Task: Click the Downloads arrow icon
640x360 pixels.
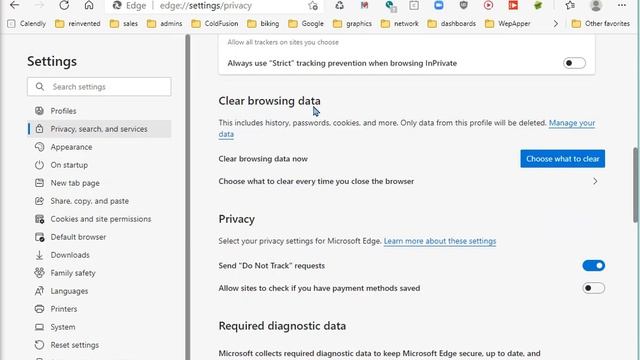Action: pos(39,255)
